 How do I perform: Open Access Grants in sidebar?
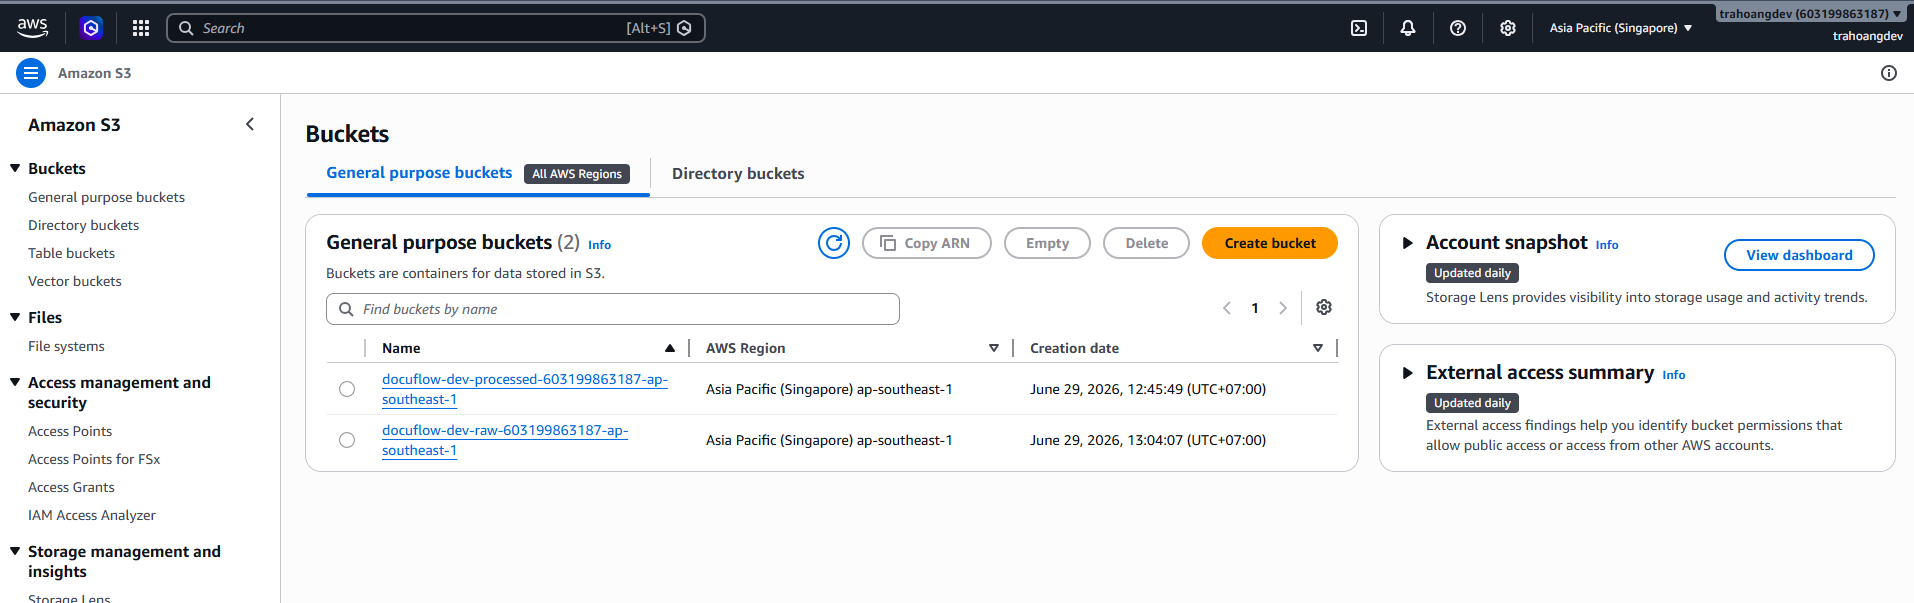pos(71,487)
